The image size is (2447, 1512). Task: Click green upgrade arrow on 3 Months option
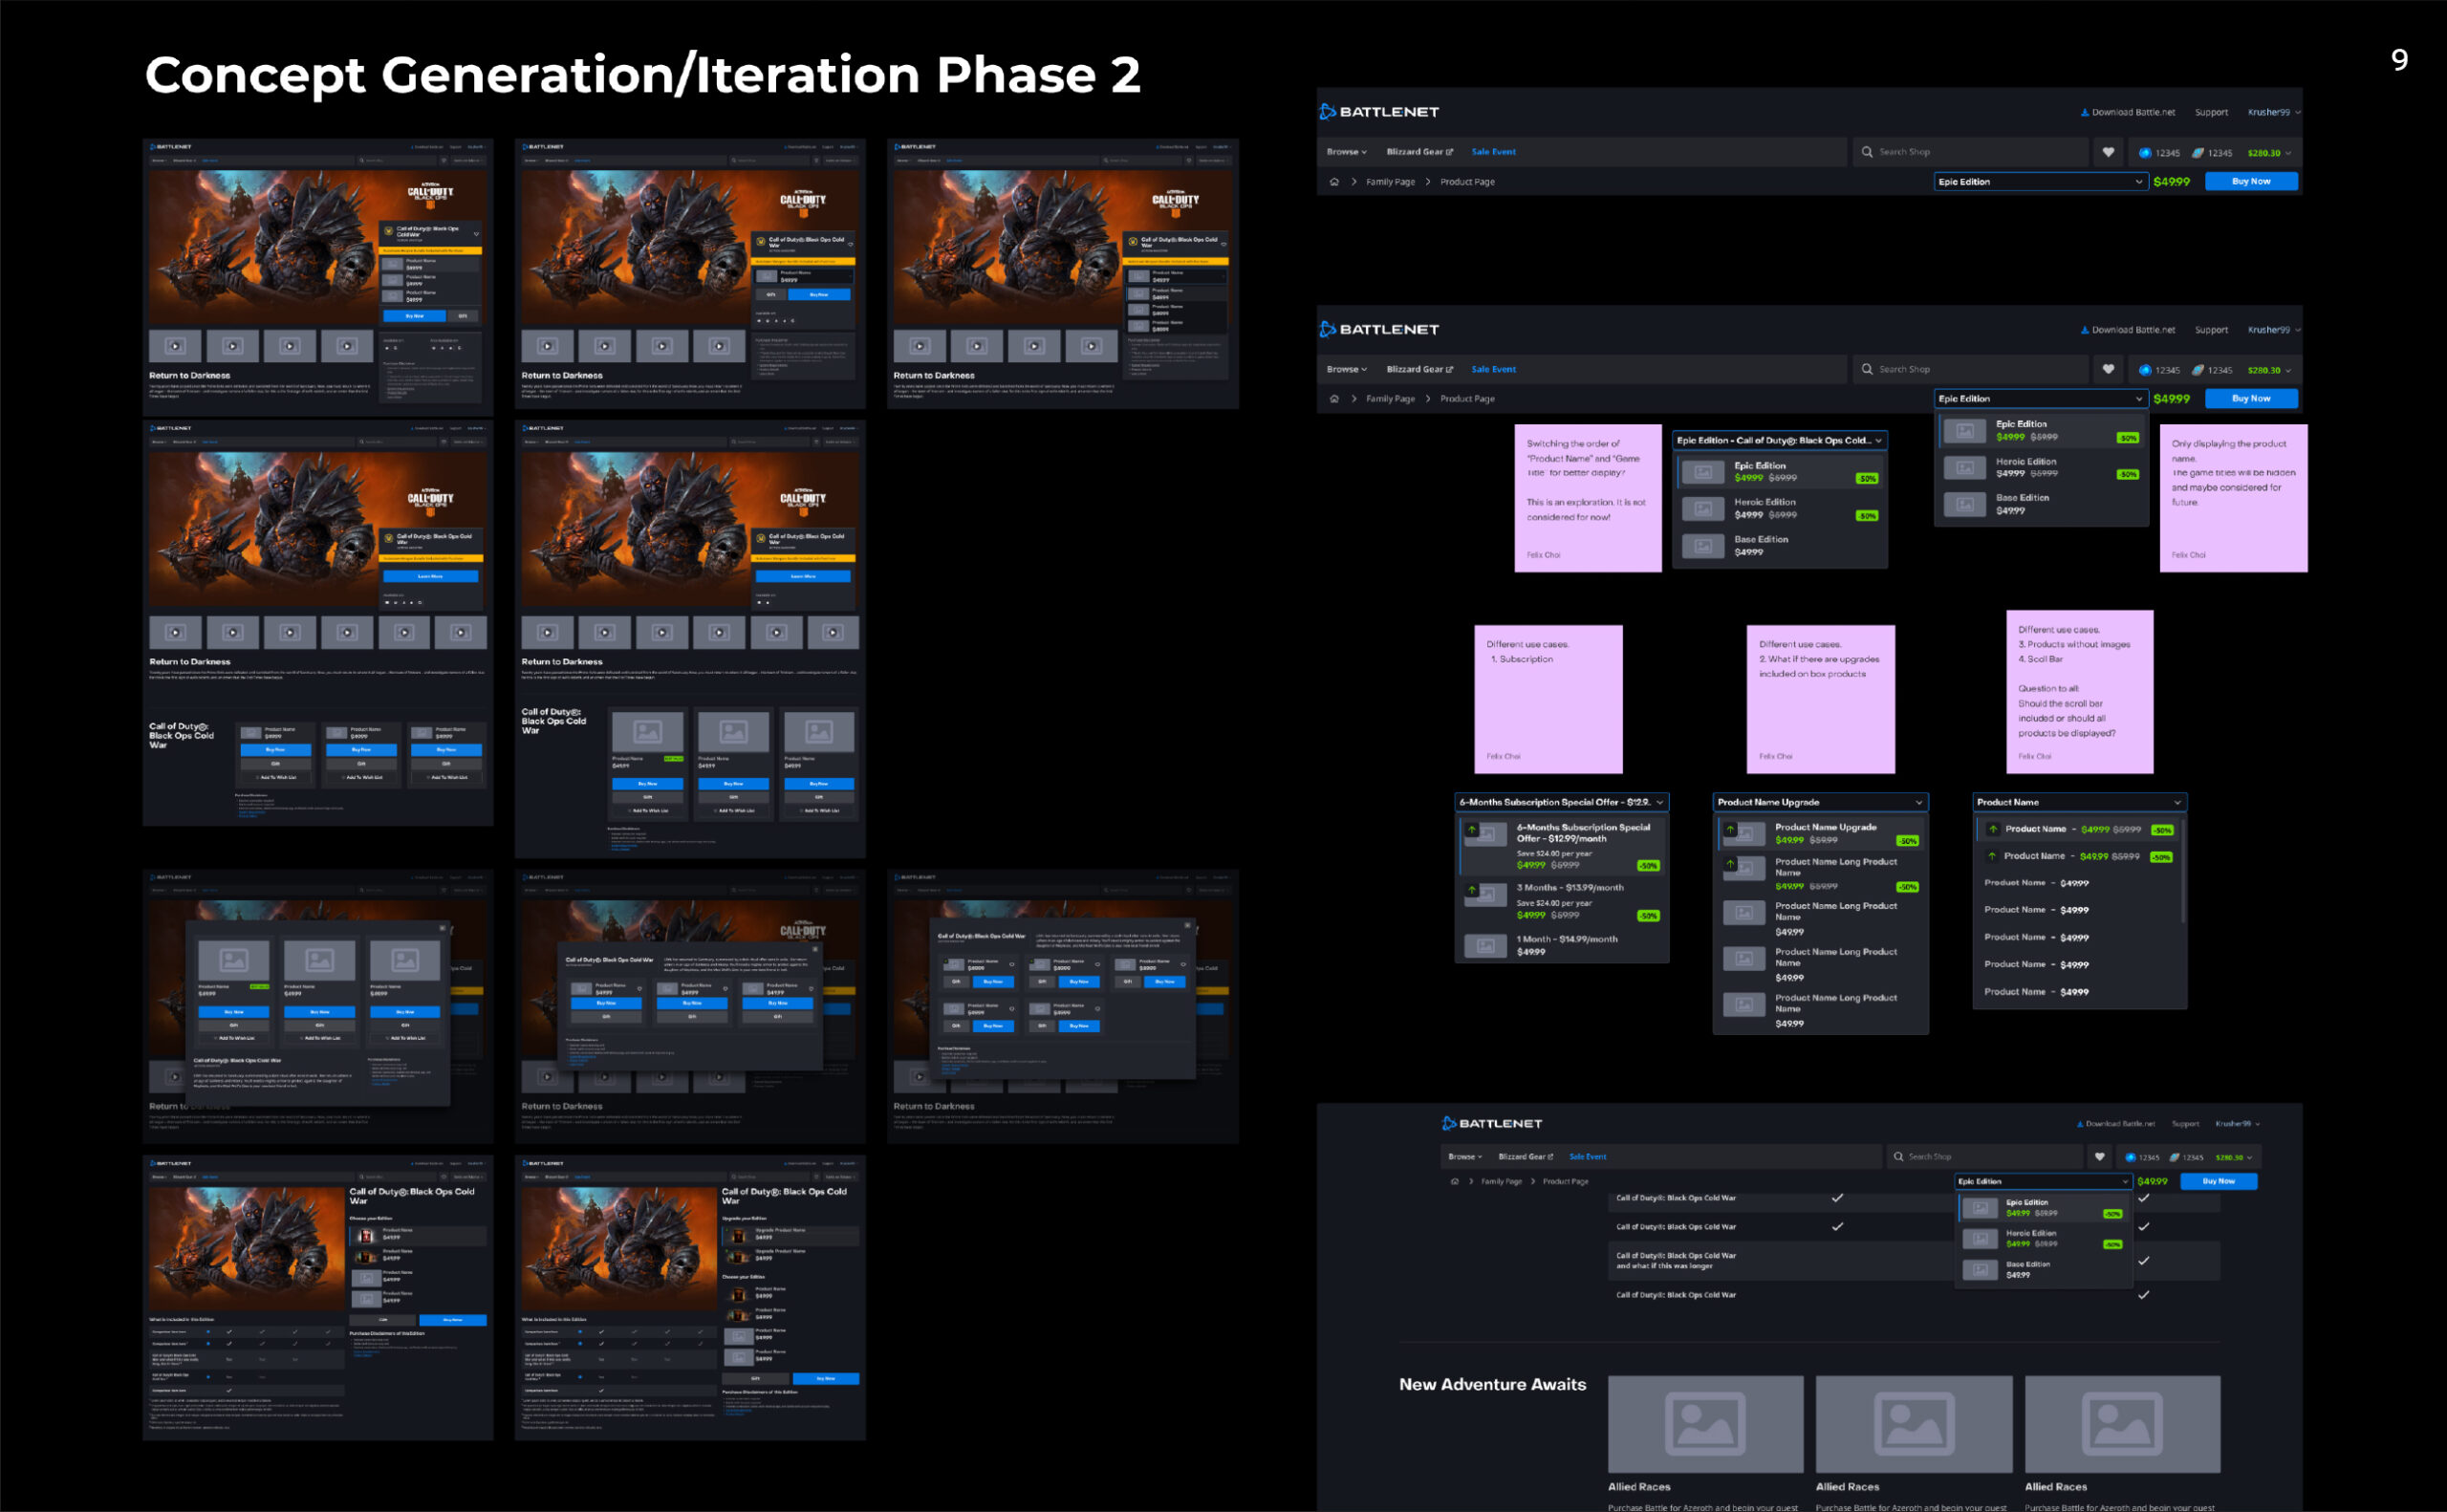1472,890
